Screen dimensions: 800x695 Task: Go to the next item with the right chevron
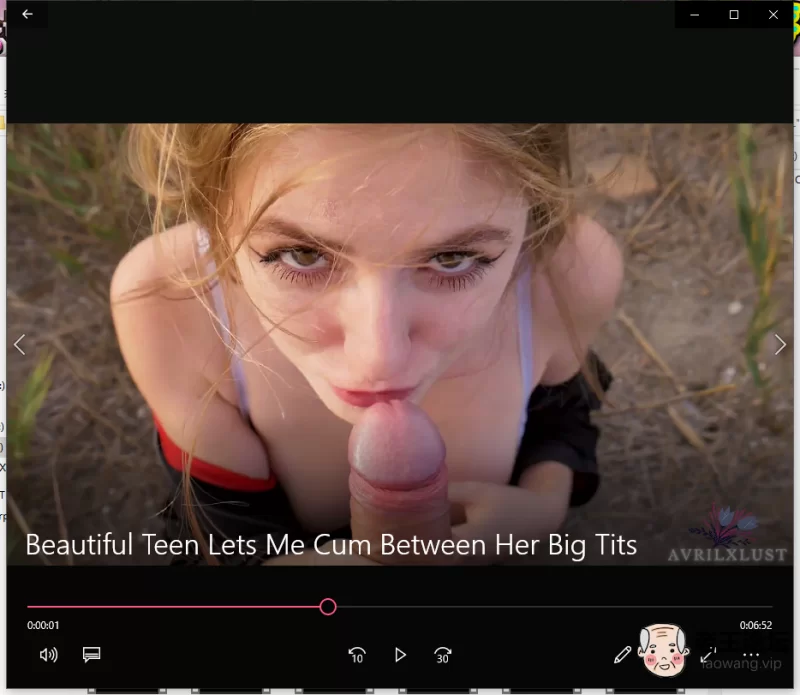click(780, 344)
